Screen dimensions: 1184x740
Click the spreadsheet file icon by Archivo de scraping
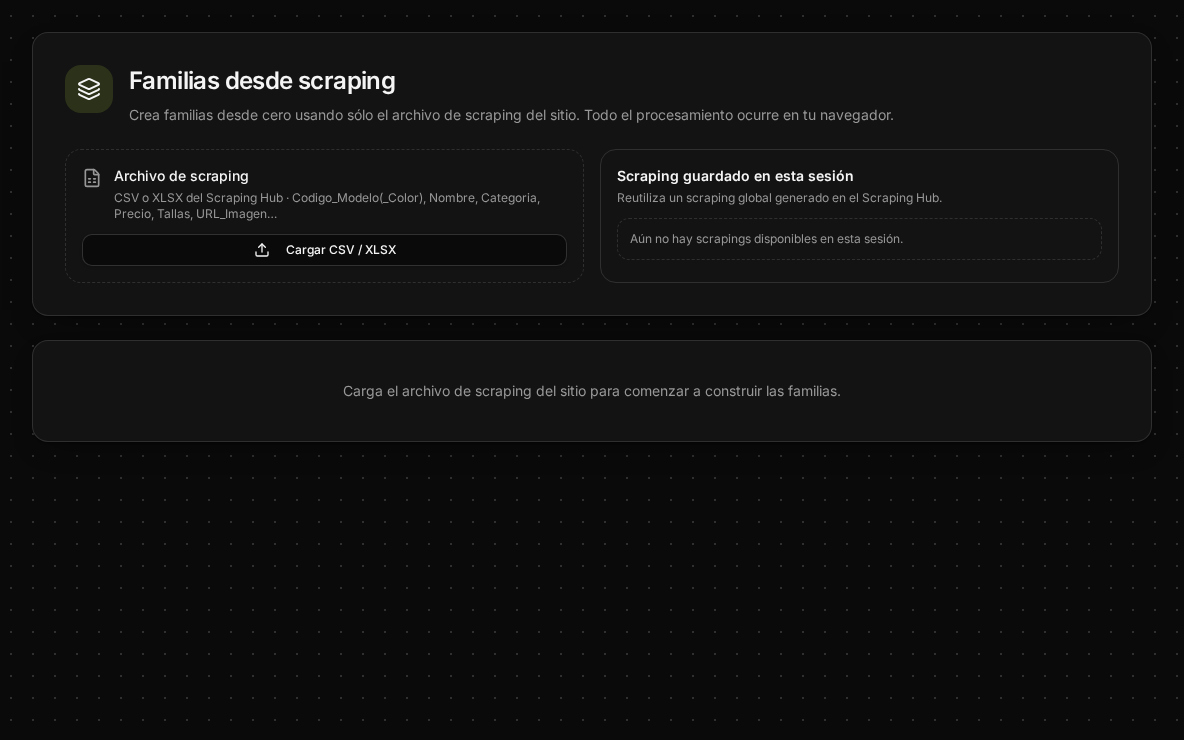click(x=92, y=178)
